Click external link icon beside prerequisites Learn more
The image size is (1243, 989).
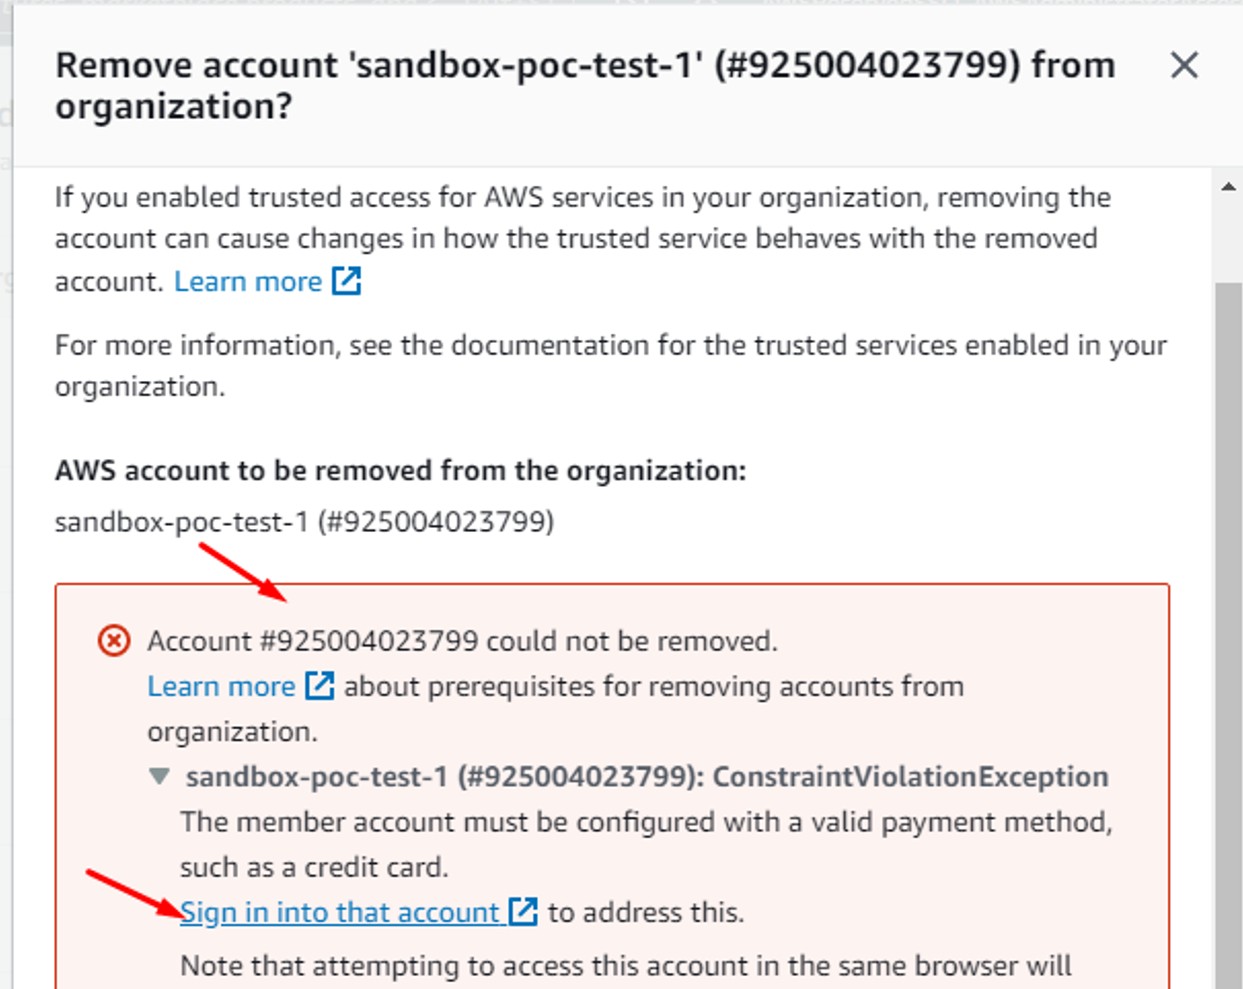point(319,686)
